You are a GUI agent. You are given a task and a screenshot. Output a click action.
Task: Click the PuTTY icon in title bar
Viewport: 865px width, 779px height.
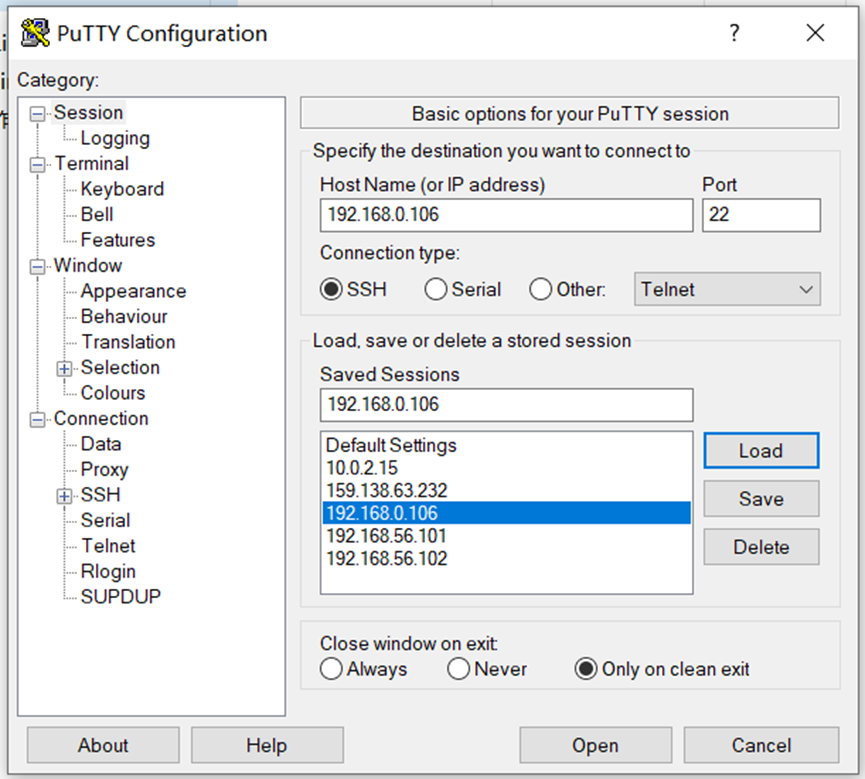[x=35, y=33]
